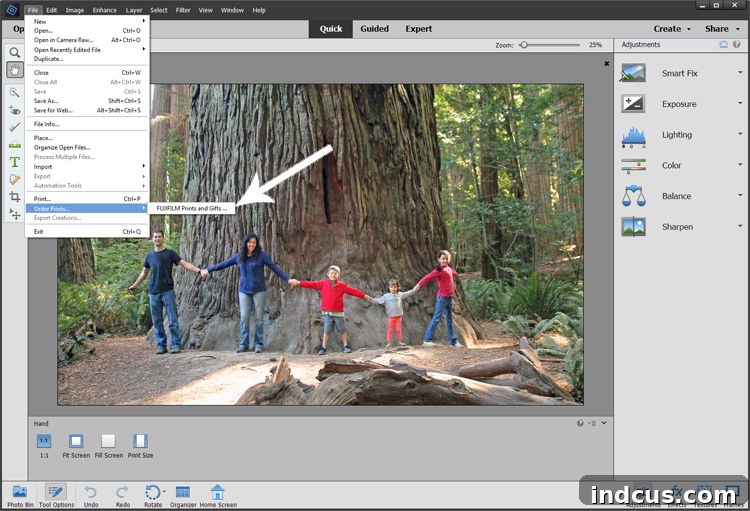
Task: Select the Hand tool
Action: (15, 70)
